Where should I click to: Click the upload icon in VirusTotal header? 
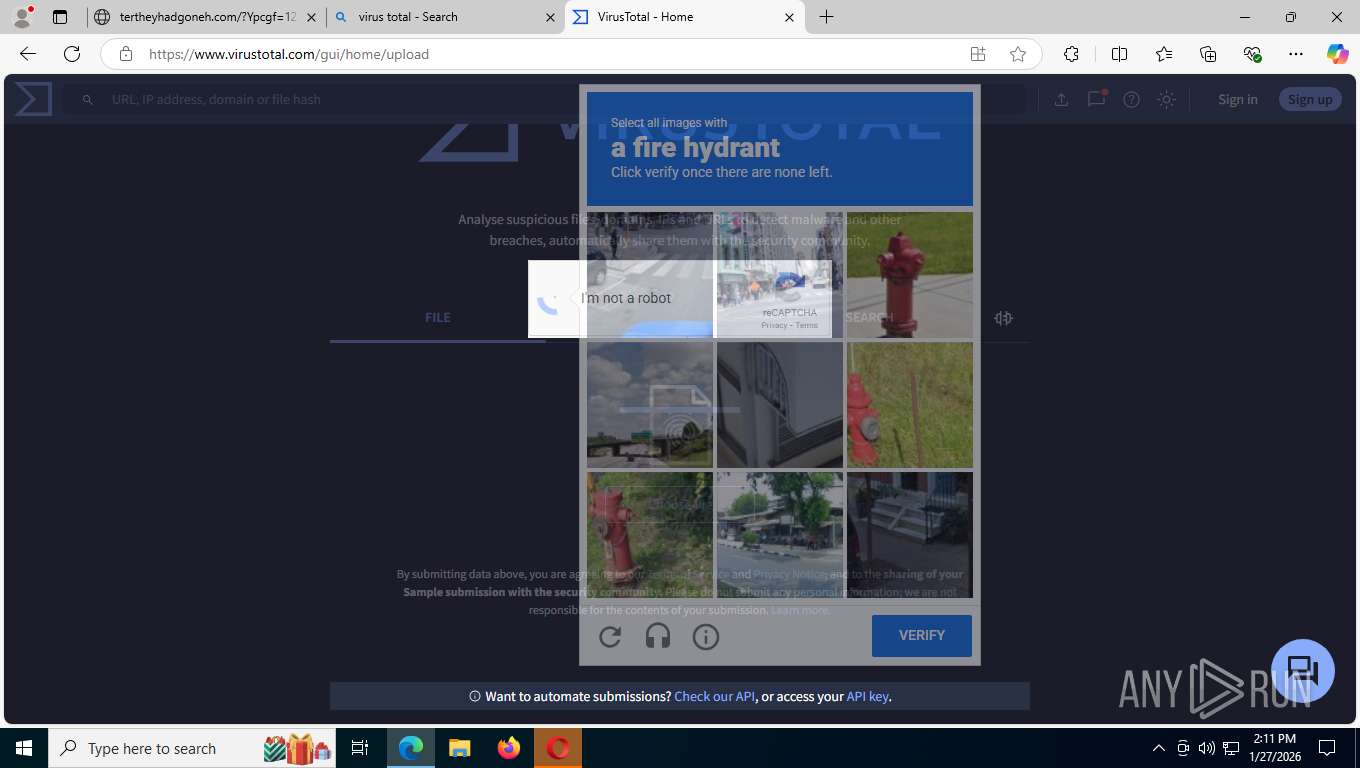point(1061,99)
